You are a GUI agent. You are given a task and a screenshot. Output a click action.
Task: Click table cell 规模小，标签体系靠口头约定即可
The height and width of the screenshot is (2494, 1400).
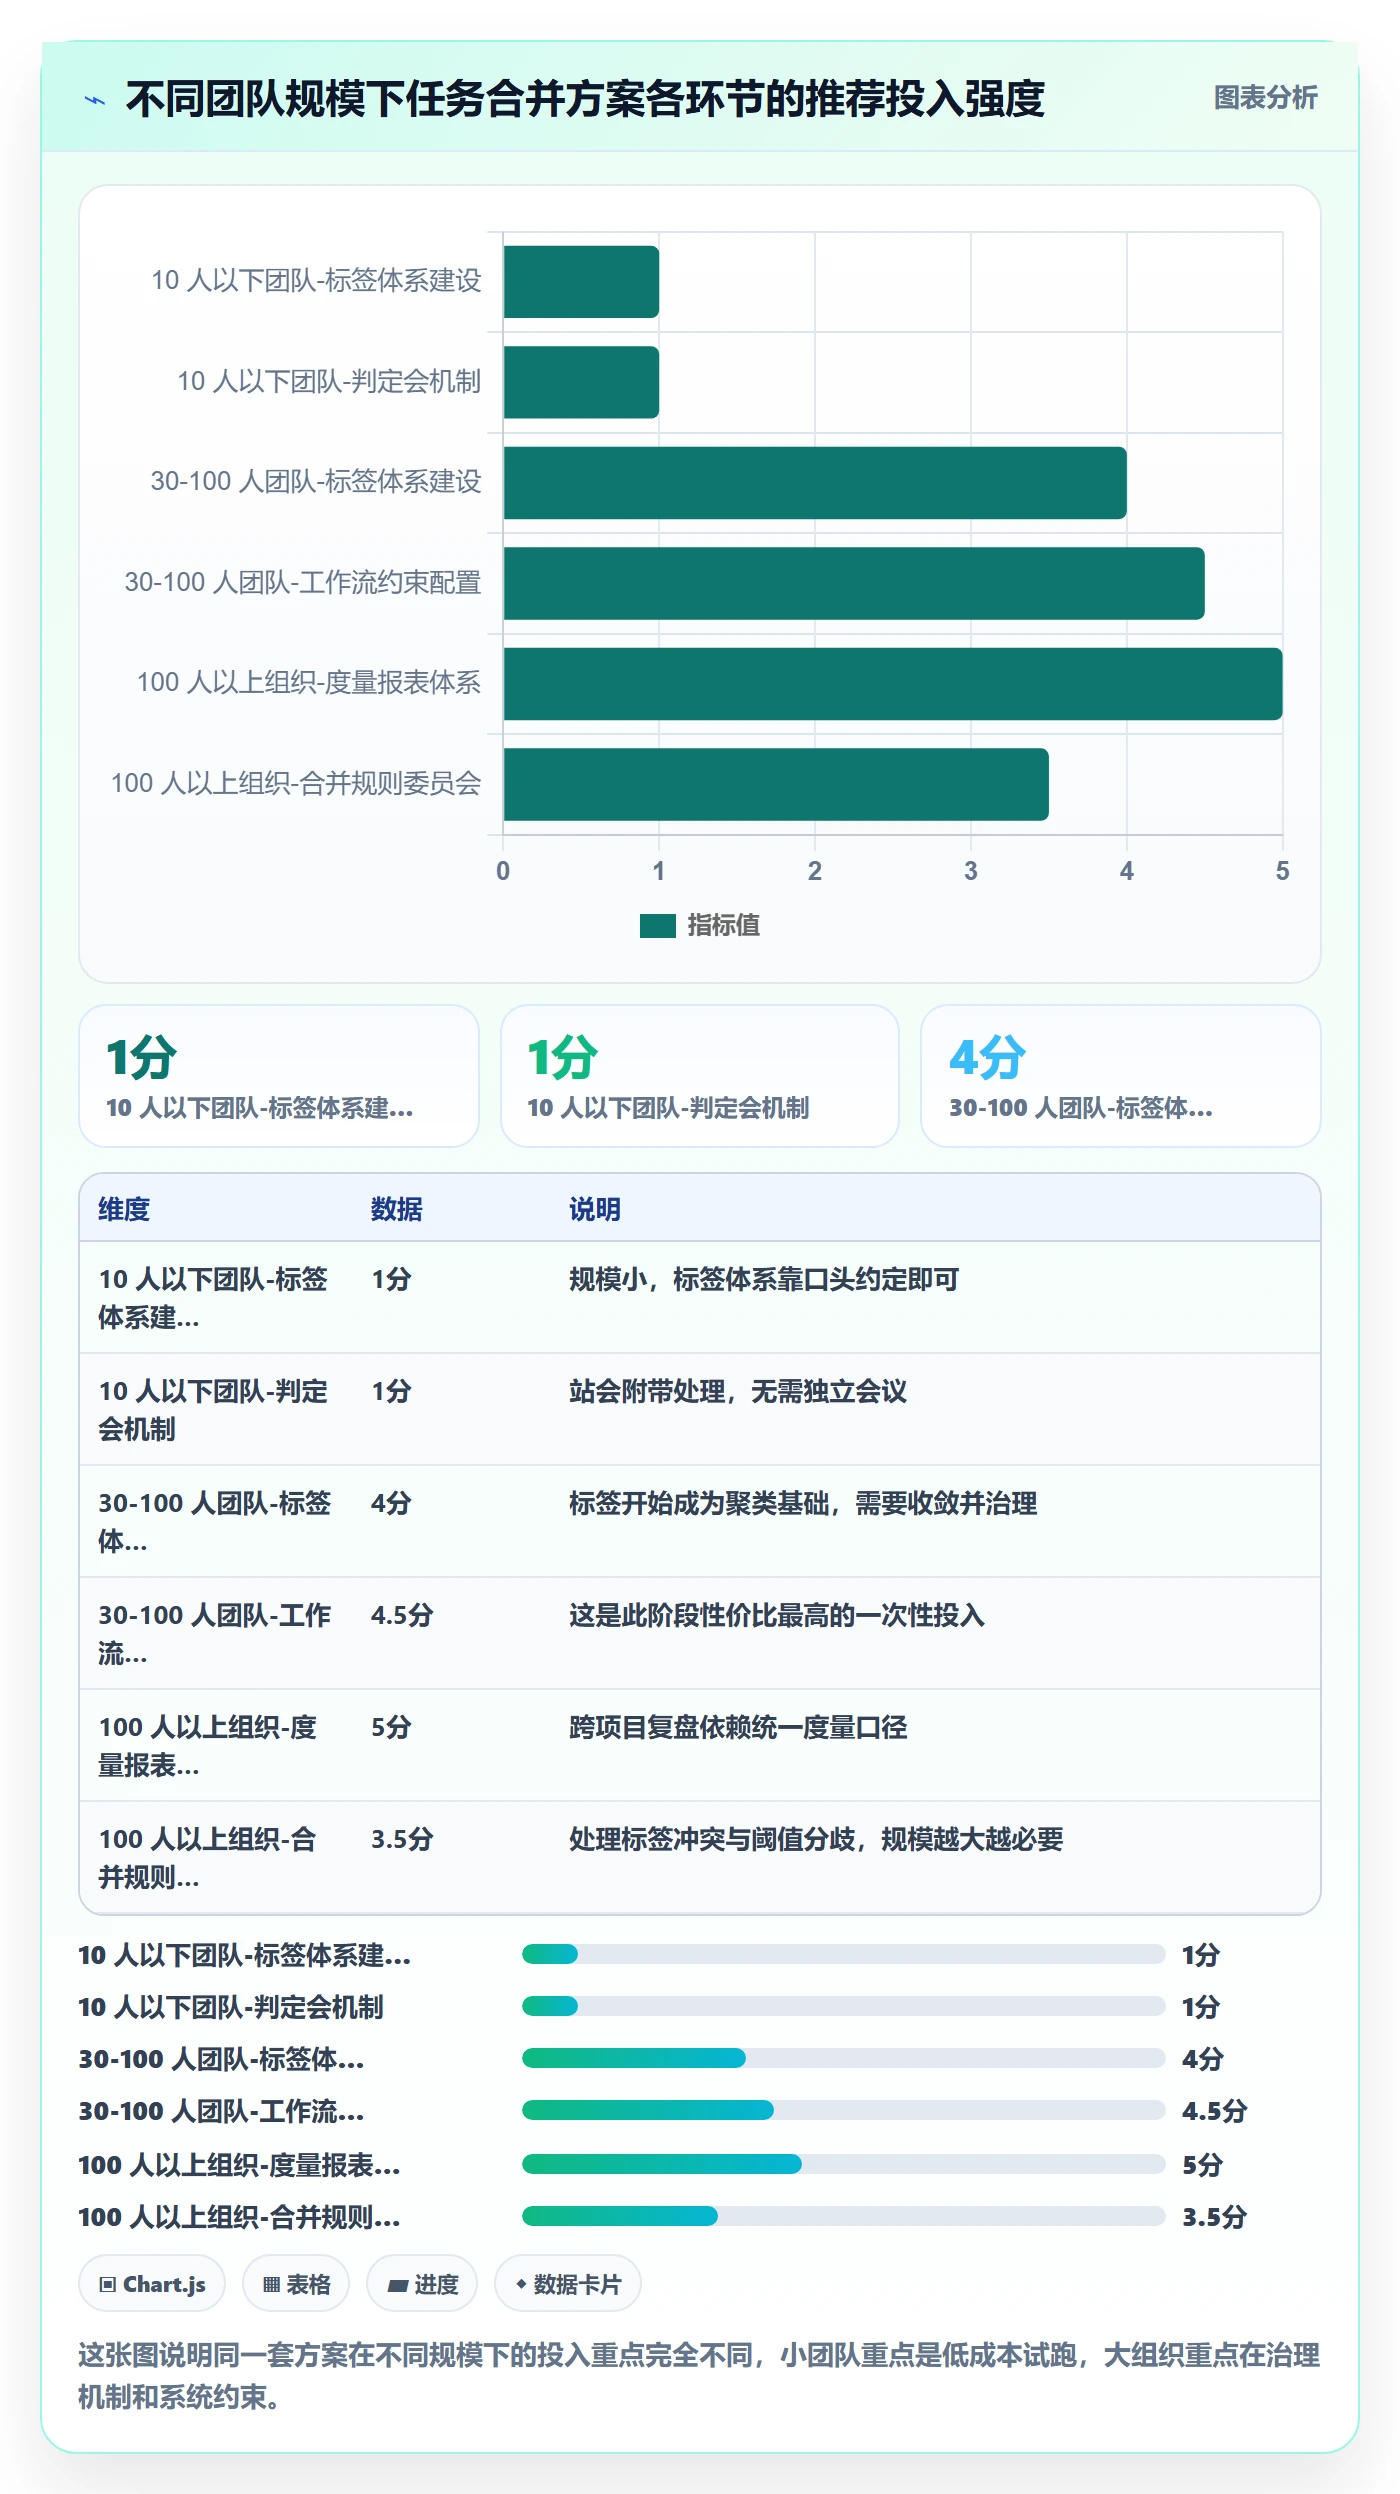(x=764, y=1279)
